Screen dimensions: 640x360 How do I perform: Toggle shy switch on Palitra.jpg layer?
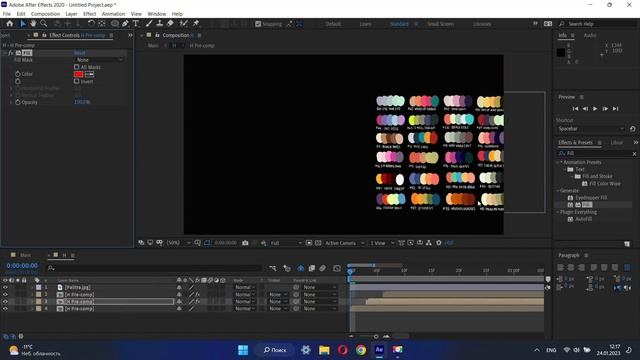point(179,287)
